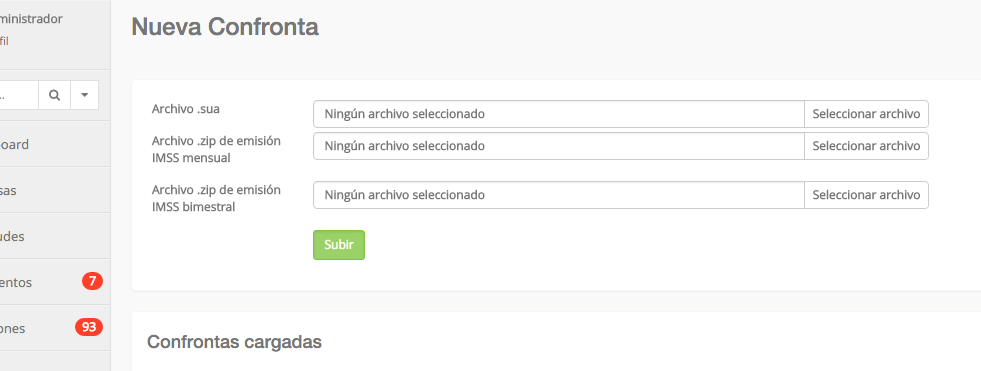Viewport: 981px width, 371px height.
Task: Open sidebar item with red badge 7
Action: click(x=55, y=282)
